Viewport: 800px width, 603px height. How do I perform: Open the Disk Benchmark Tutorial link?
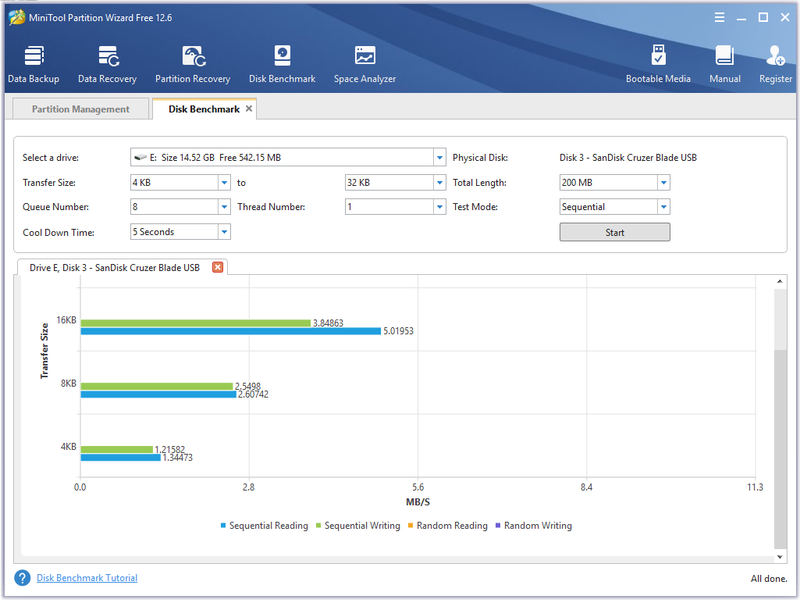[x=87, y=578]
